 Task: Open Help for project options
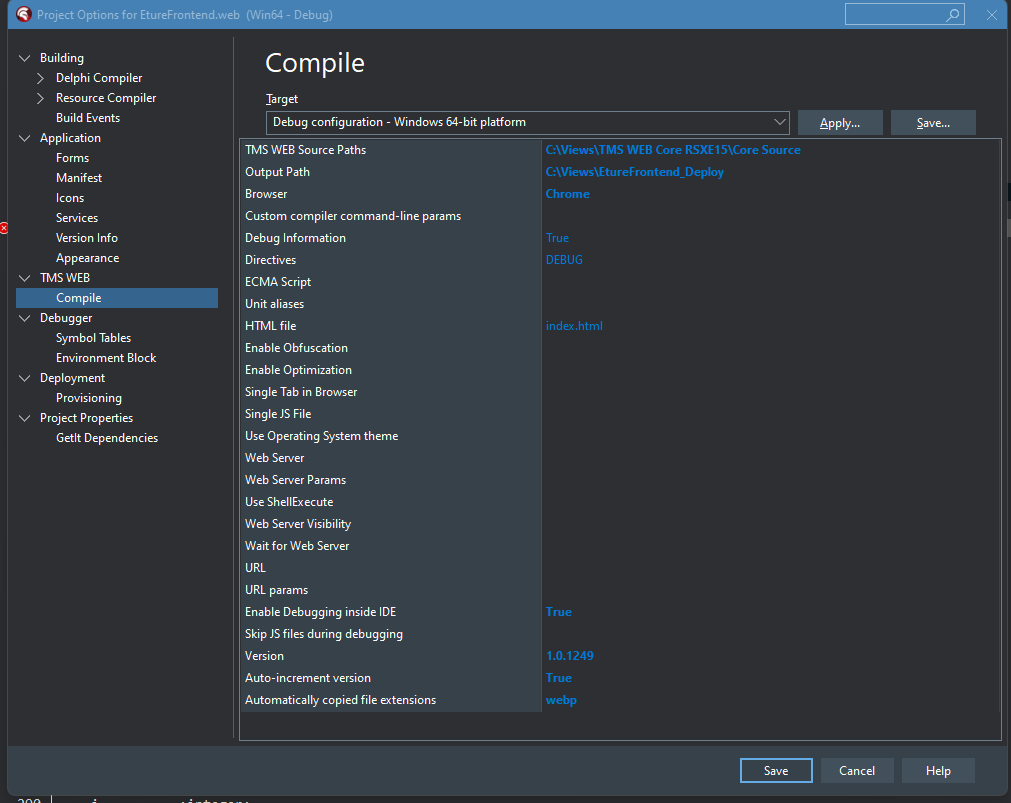938,771
